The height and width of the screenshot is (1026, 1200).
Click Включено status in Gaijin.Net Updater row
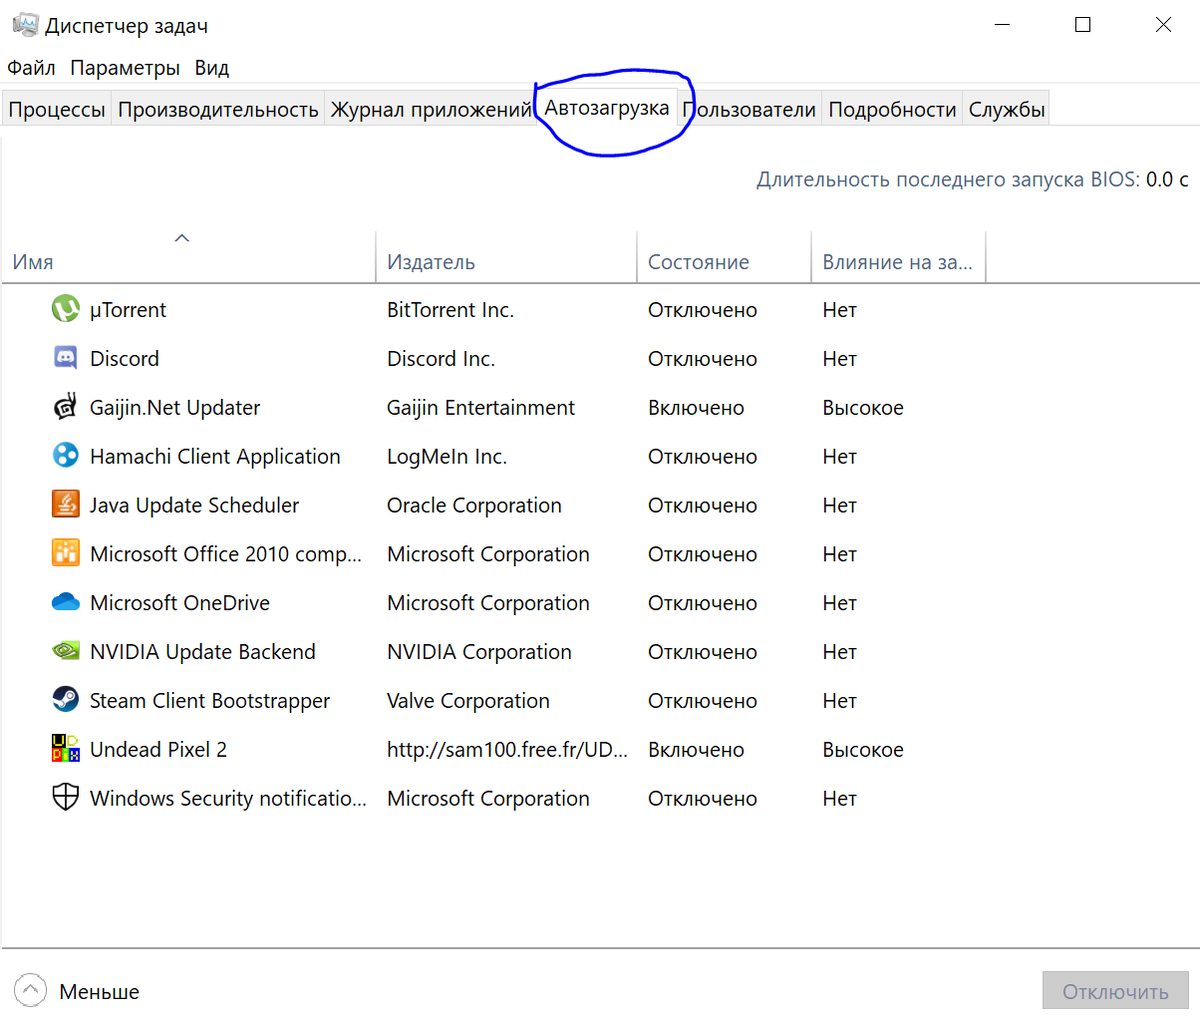click(x=696, y=408)
